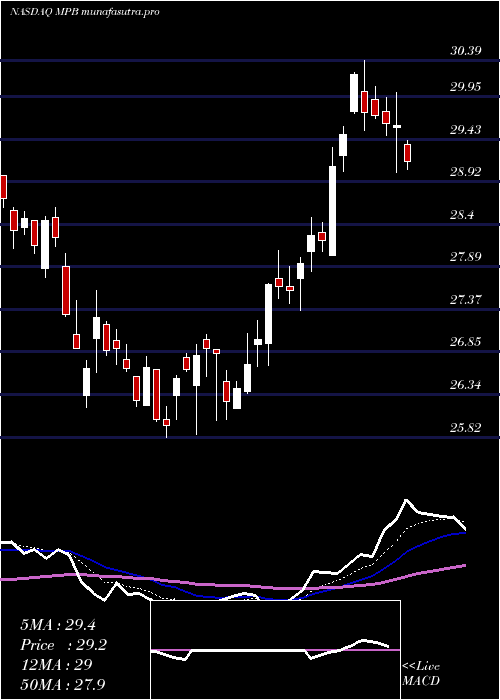
Task: Click the 29.43 price axis label
Action: click(465, 130)
